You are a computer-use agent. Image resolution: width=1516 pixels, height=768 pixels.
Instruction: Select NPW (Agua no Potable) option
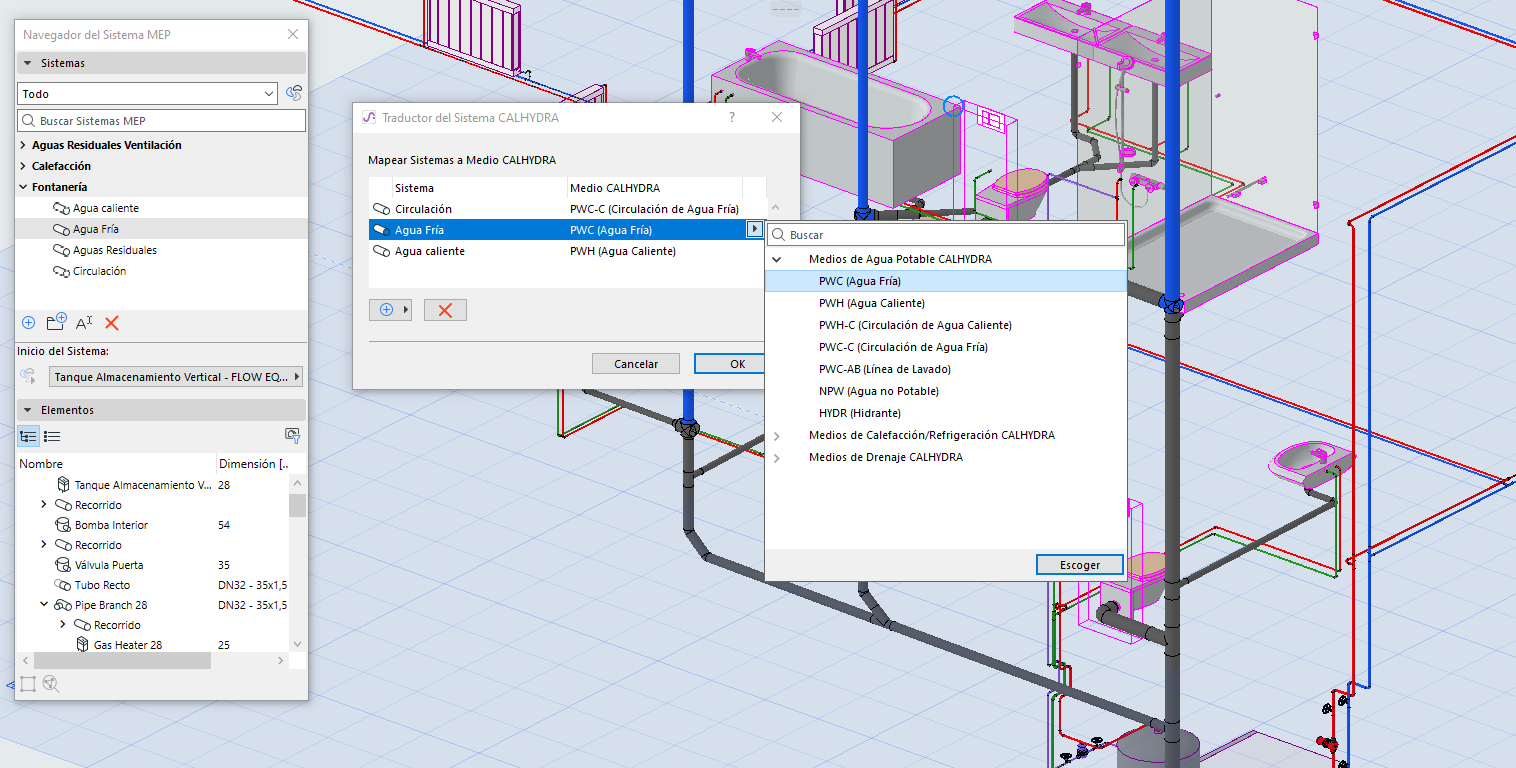(878, 391)
